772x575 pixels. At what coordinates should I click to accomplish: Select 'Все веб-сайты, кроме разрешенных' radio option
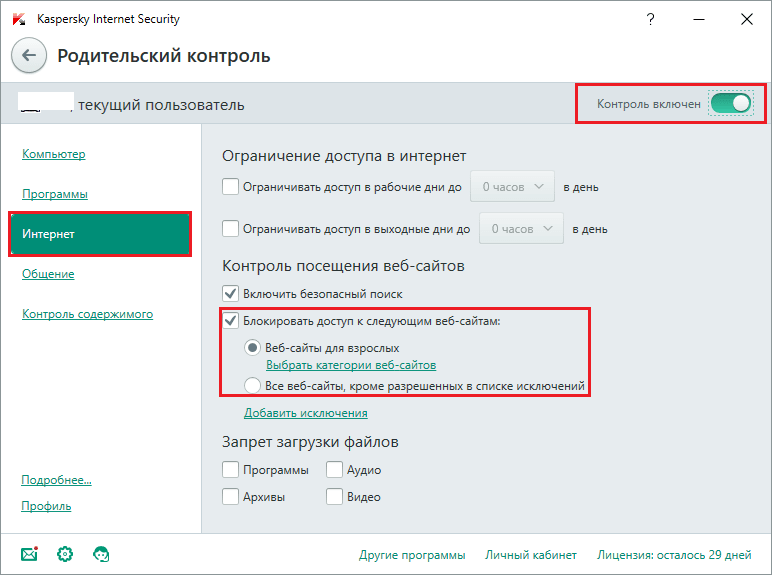tap(253, 385)
